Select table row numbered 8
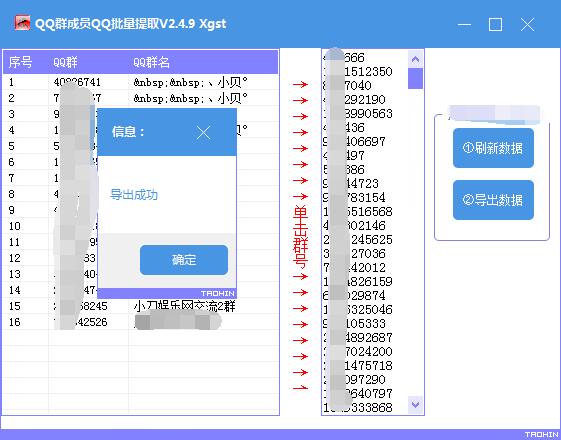The width and height of the screenshot is (561, 440). point(141,194)
